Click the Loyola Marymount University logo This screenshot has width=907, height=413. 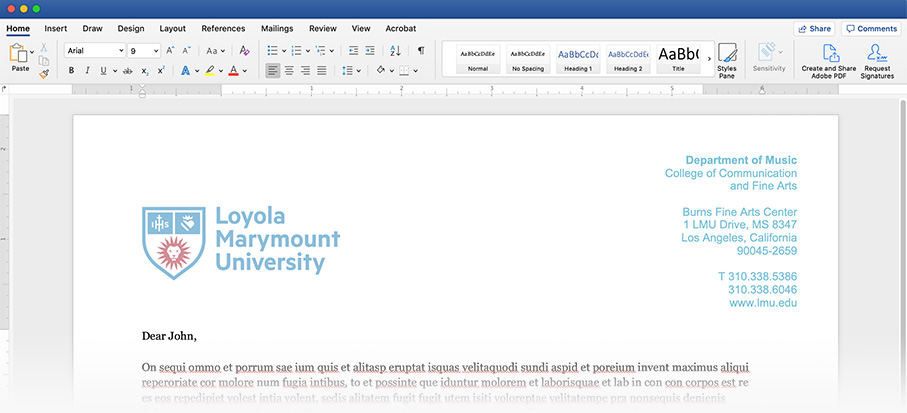[x=241, y=242]
